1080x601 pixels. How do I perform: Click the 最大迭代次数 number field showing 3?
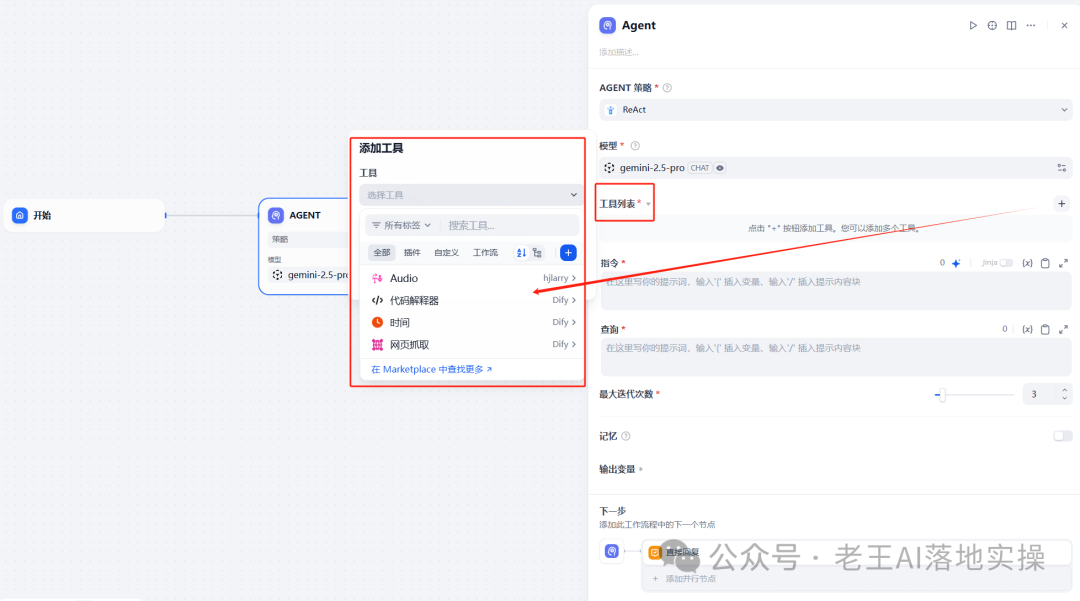[1040, 394]
